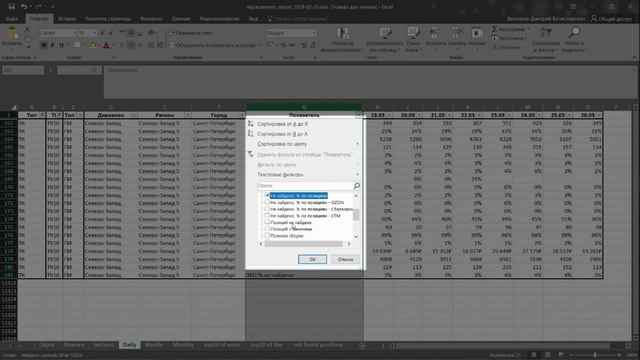Save the workbook from quick access toolbar

tap(11, 7)
